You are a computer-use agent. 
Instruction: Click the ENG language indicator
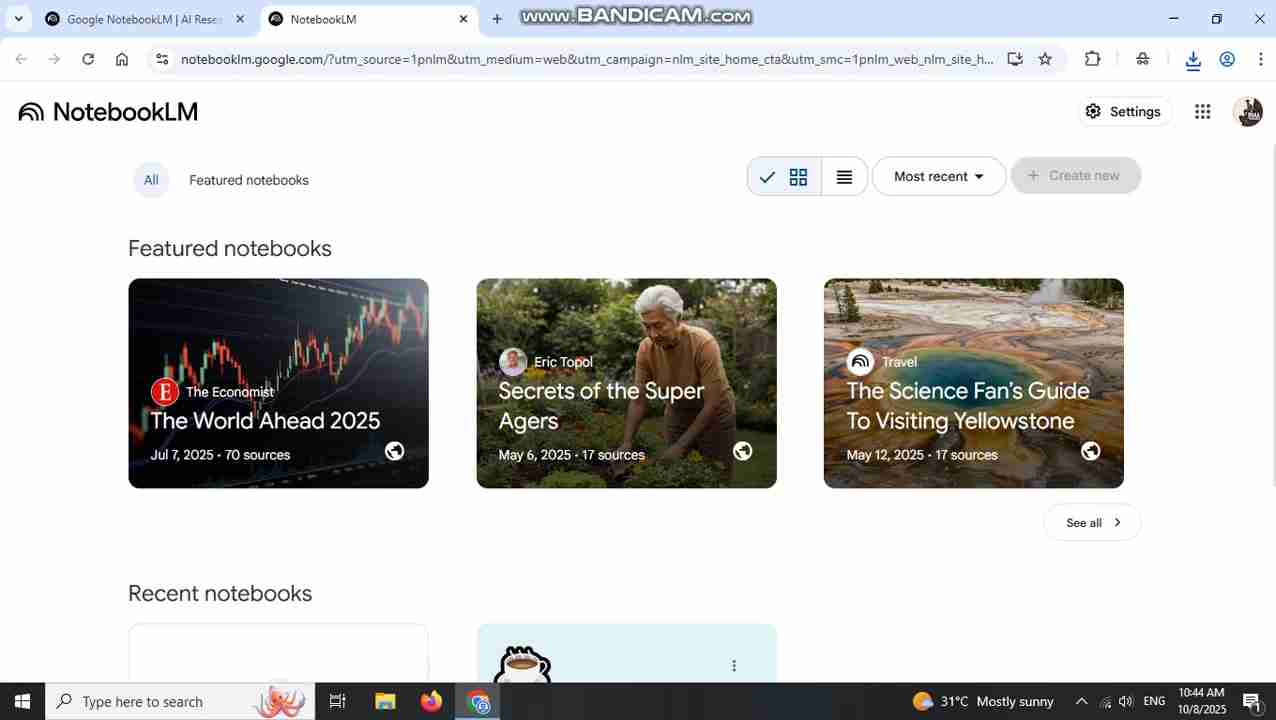[1154, 701]
